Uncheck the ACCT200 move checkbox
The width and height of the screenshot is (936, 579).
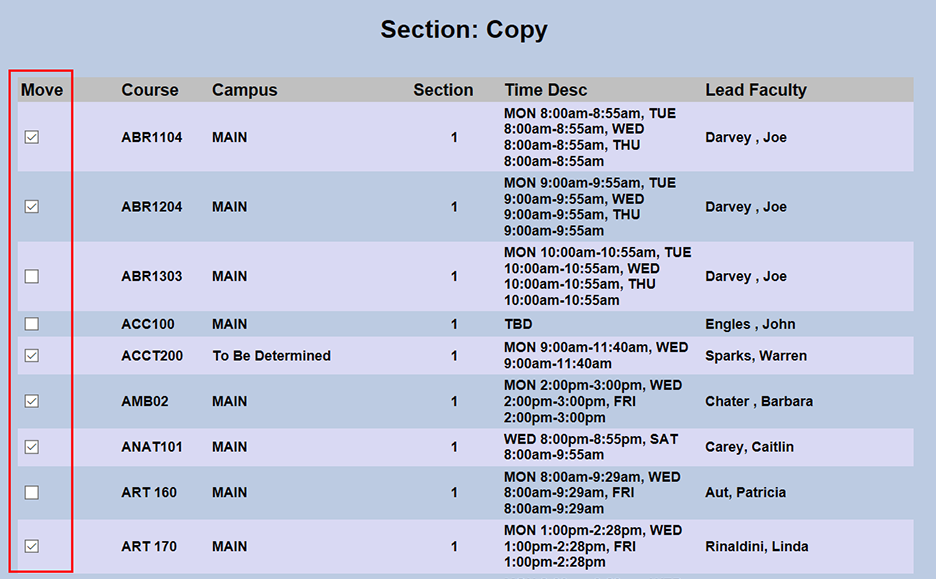[31, 355]
